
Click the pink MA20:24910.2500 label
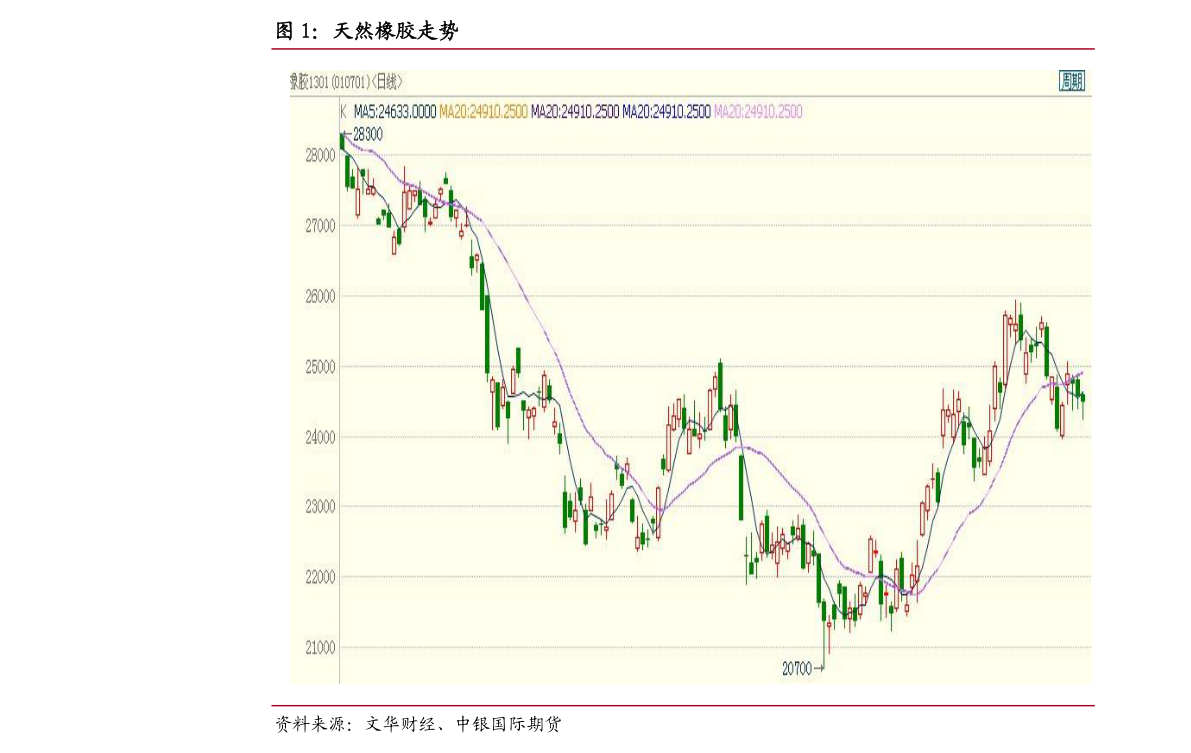click(758, 112)
